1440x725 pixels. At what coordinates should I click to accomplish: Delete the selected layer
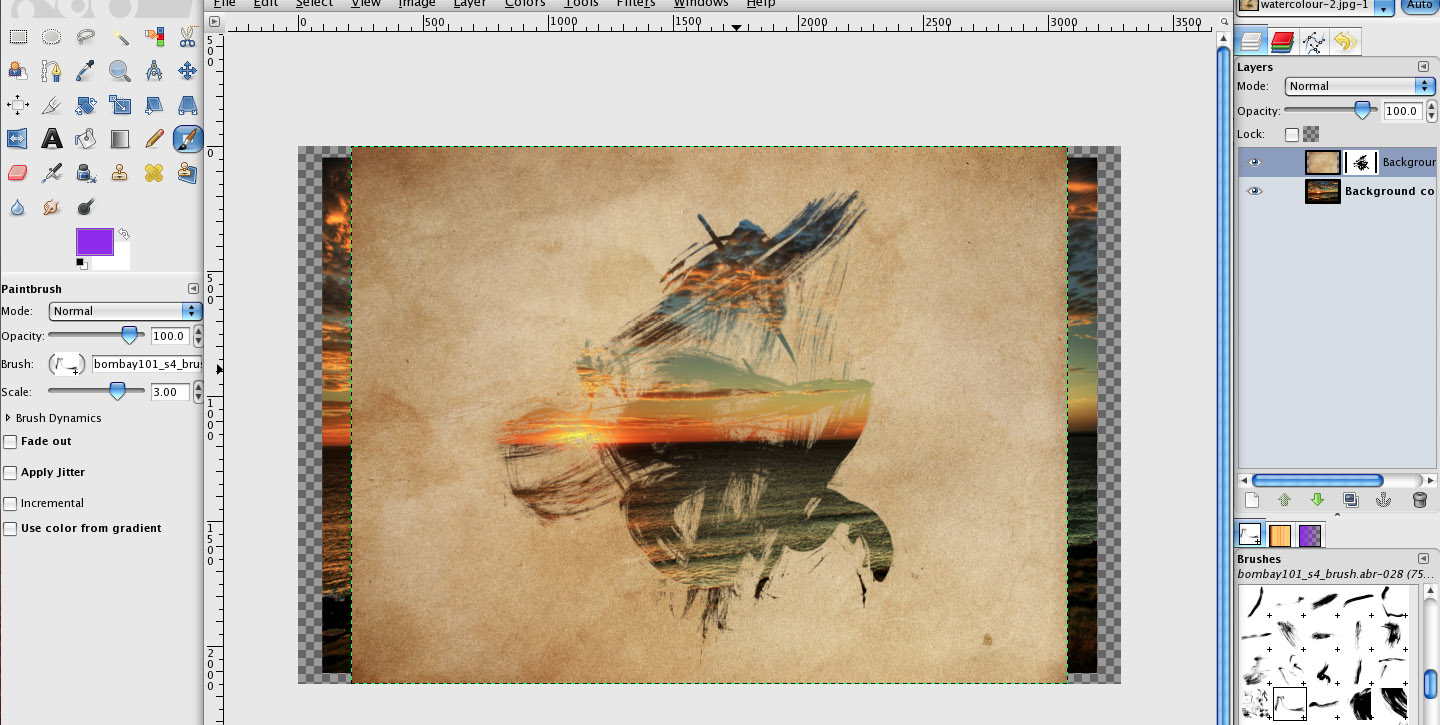point(1419,500)
